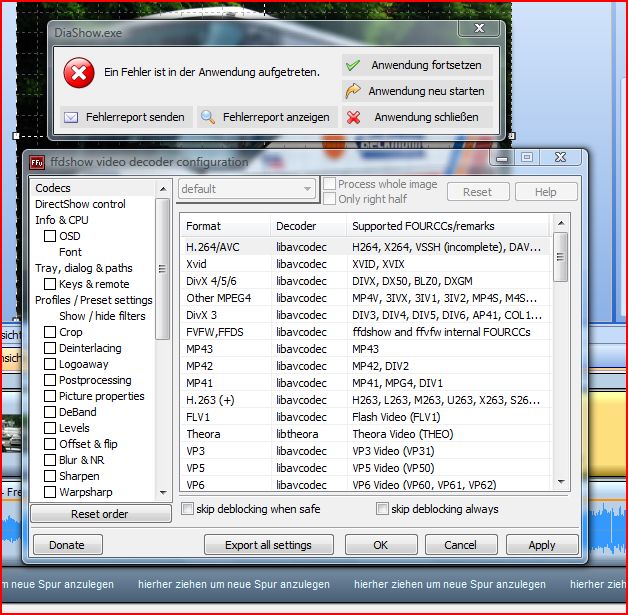Select DirectShow control in the sidebar
This screenshot has width=628, height=615.
coord(80,204)
